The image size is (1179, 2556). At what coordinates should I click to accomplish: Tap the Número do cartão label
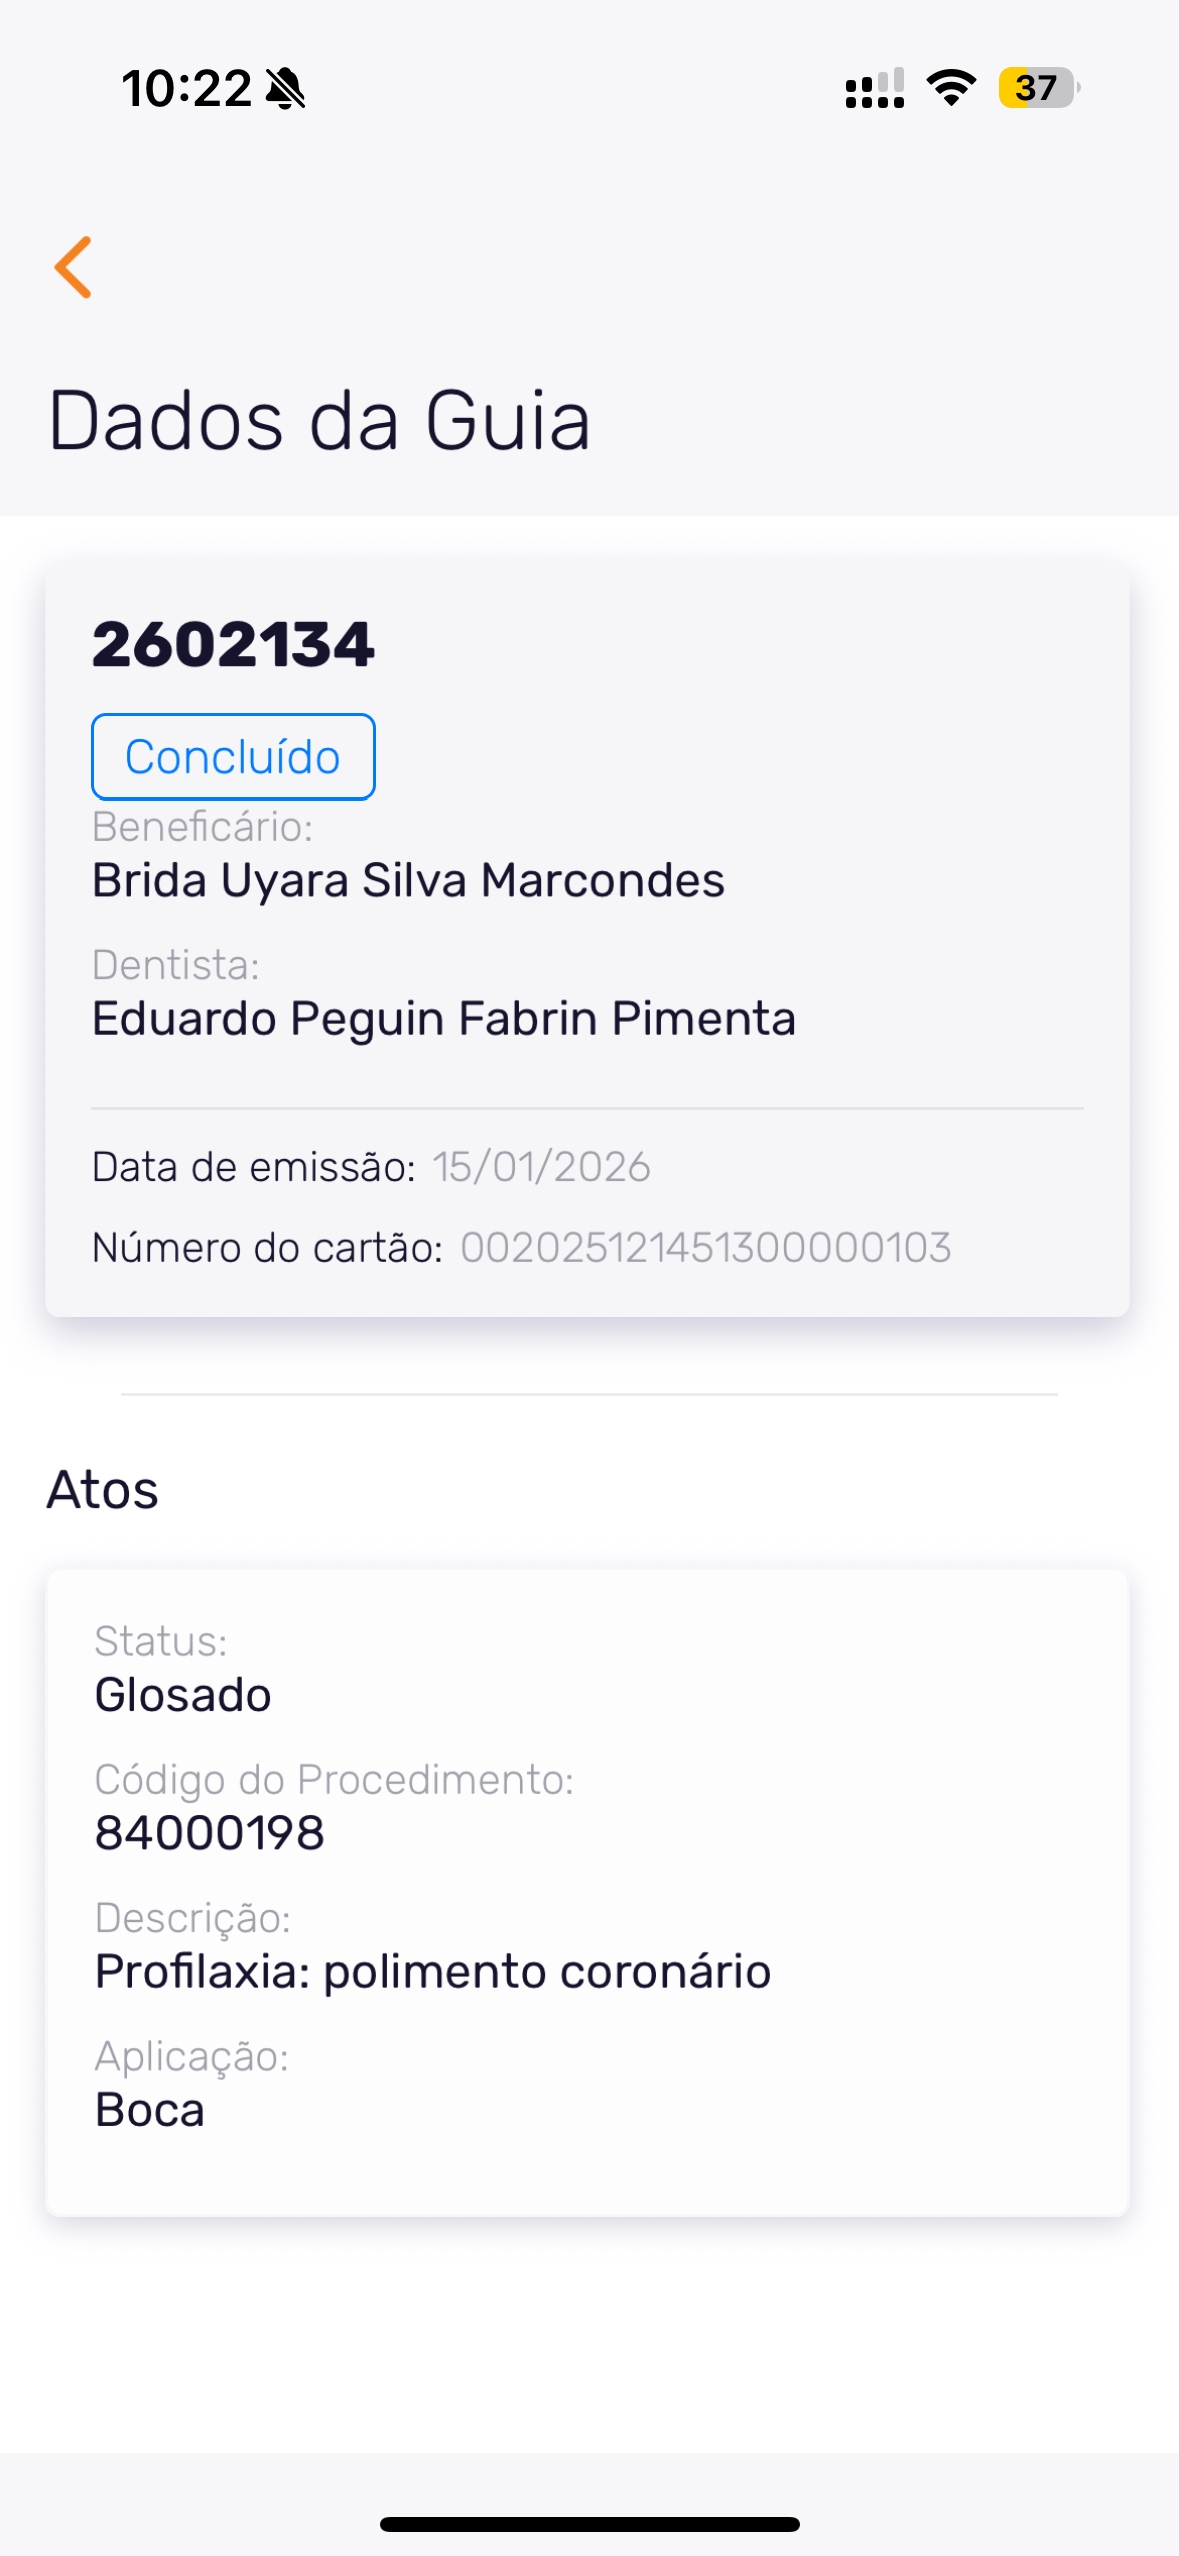(267, 1248)
